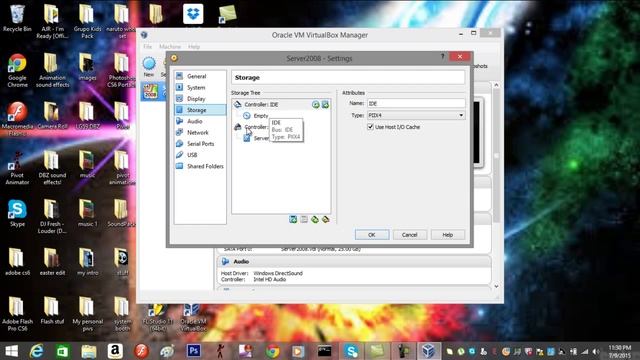The width and height of the screenshot is (640, 360).
Task: Click Windows Start button on taskbar
Action: 11,351
